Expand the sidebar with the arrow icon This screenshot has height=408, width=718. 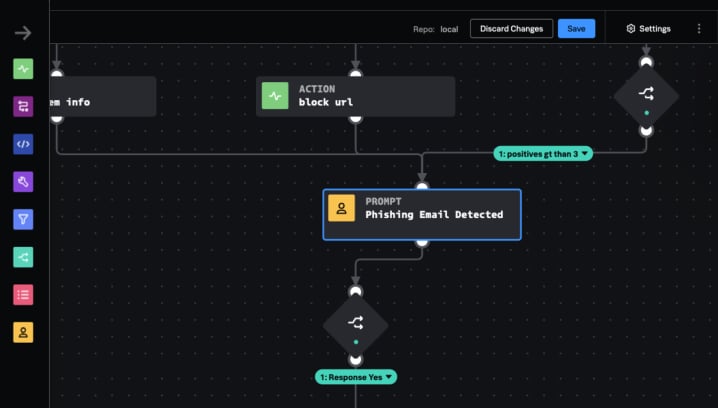[22, 33]
